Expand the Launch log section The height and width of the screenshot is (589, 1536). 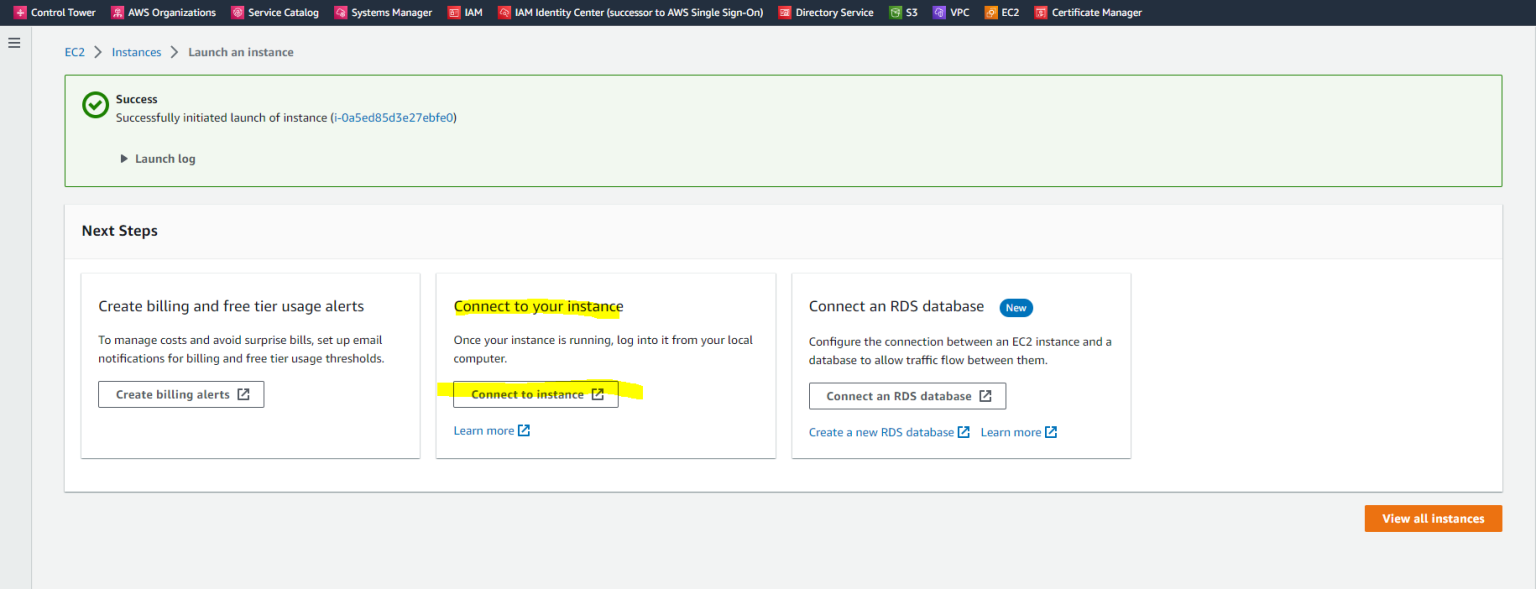coord(157,158)
